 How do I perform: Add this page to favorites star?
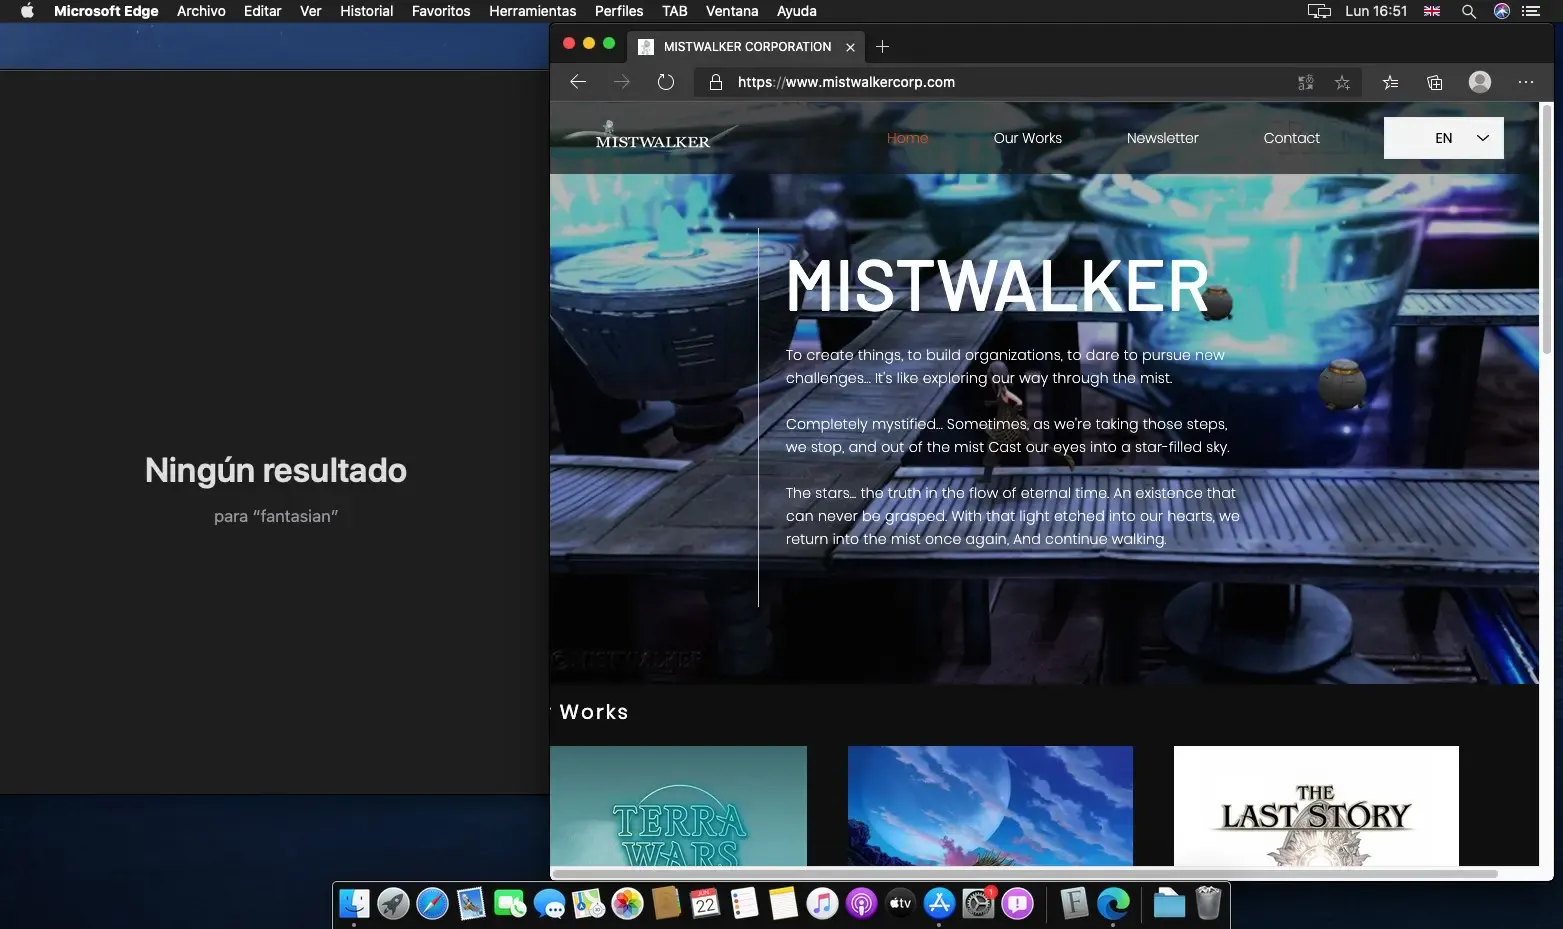pyautogui.click(x=1342, y=83)
